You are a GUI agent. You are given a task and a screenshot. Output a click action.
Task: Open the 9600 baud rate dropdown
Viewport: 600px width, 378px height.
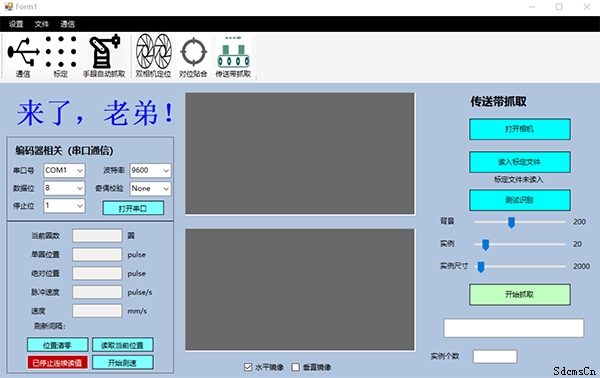click(x=150, y=171)
